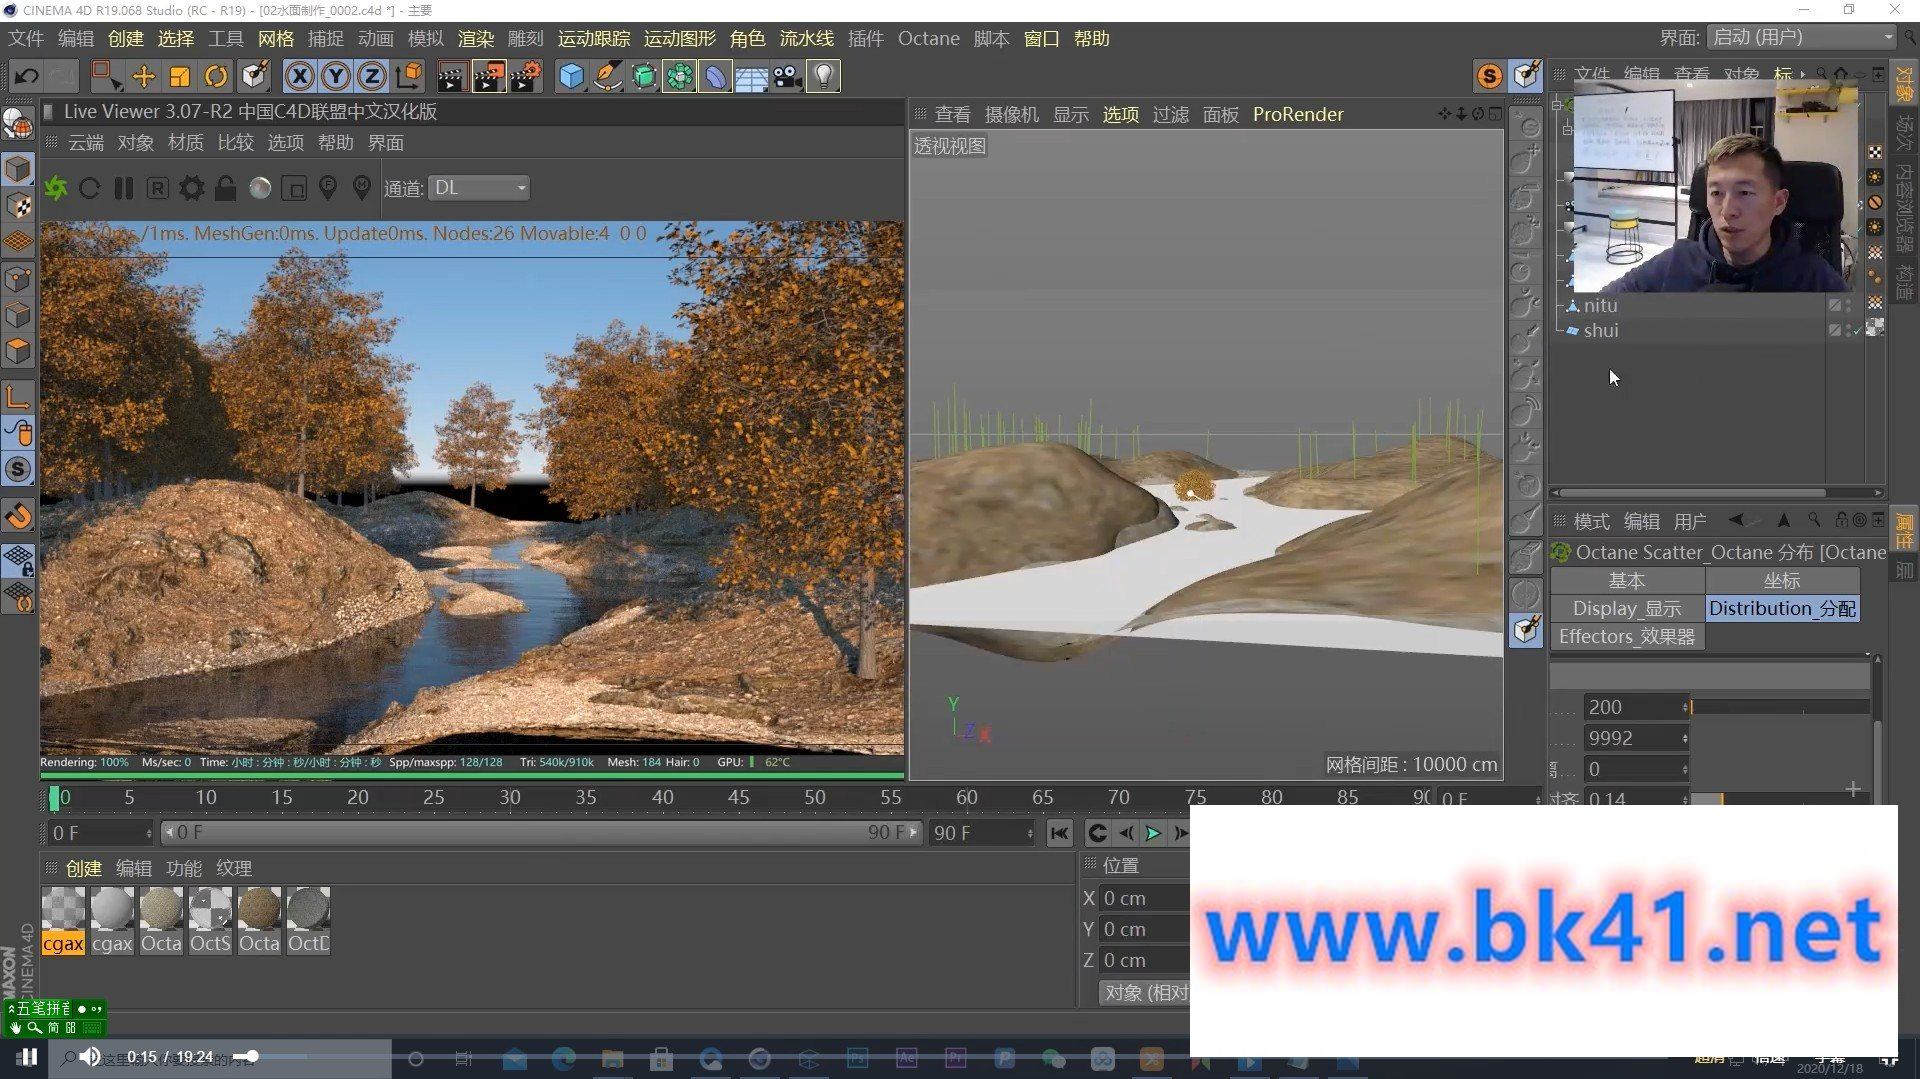Viewport: 1920px width, 1079px height.
Task: Toggle the Live Viewer resolution lock
Action: [x=226, y=188]
